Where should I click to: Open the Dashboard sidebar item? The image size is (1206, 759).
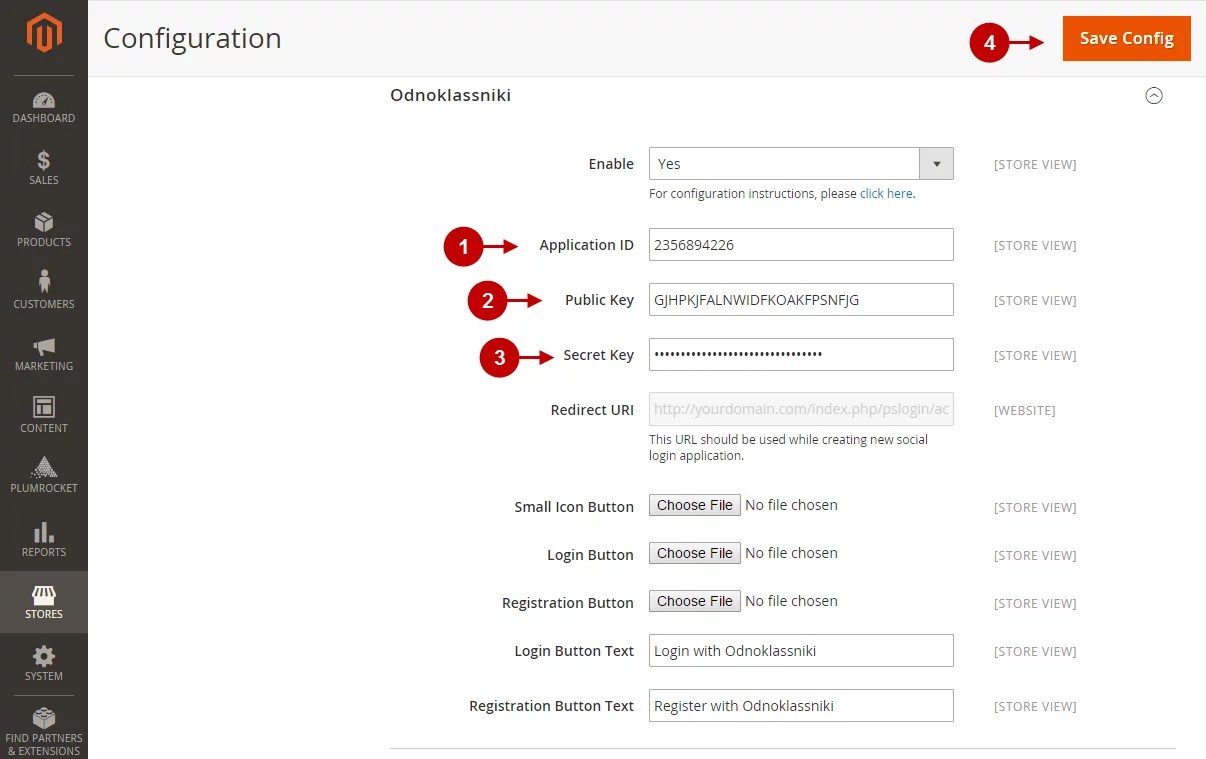point(44,107)
